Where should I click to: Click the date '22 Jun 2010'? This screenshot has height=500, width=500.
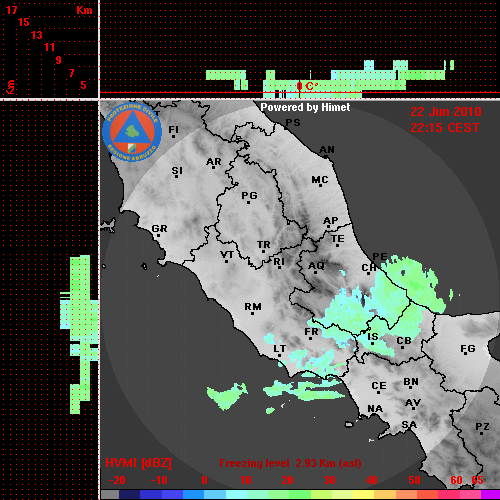(x=446, y=112)
